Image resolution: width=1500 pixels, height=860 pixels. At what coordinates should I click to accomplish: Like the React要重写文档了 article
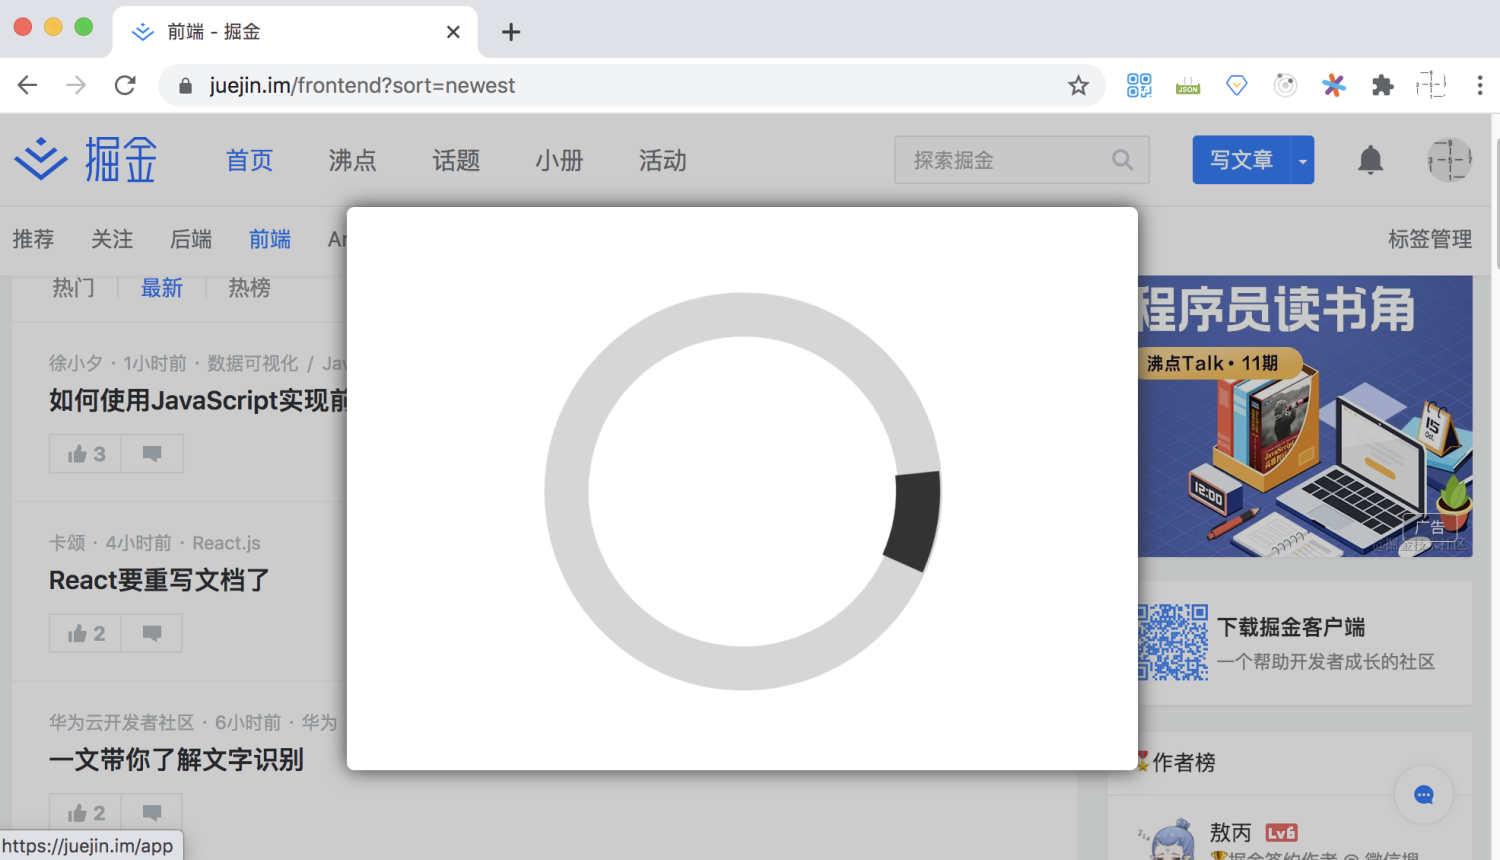[x=84, y=633]
